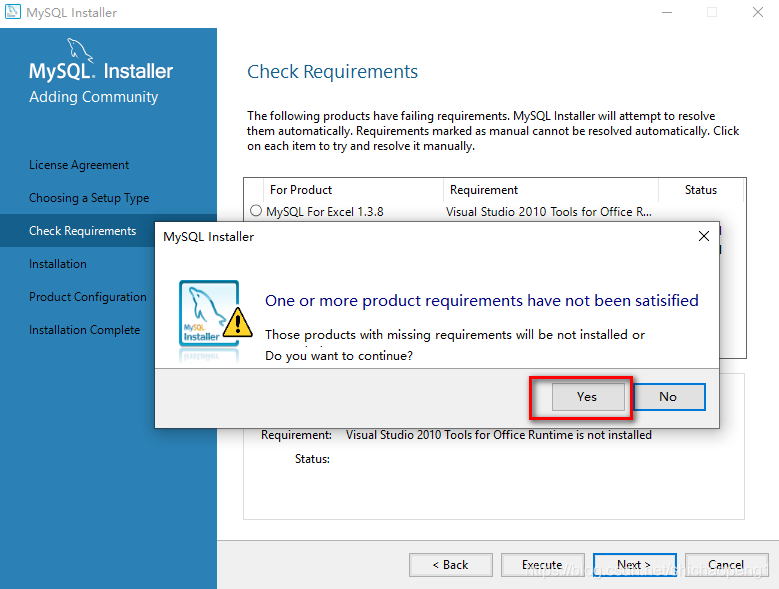Minimize the MySQL Installer window
Viewport: 779px width, 589px height.
click(x=667, y=12)
